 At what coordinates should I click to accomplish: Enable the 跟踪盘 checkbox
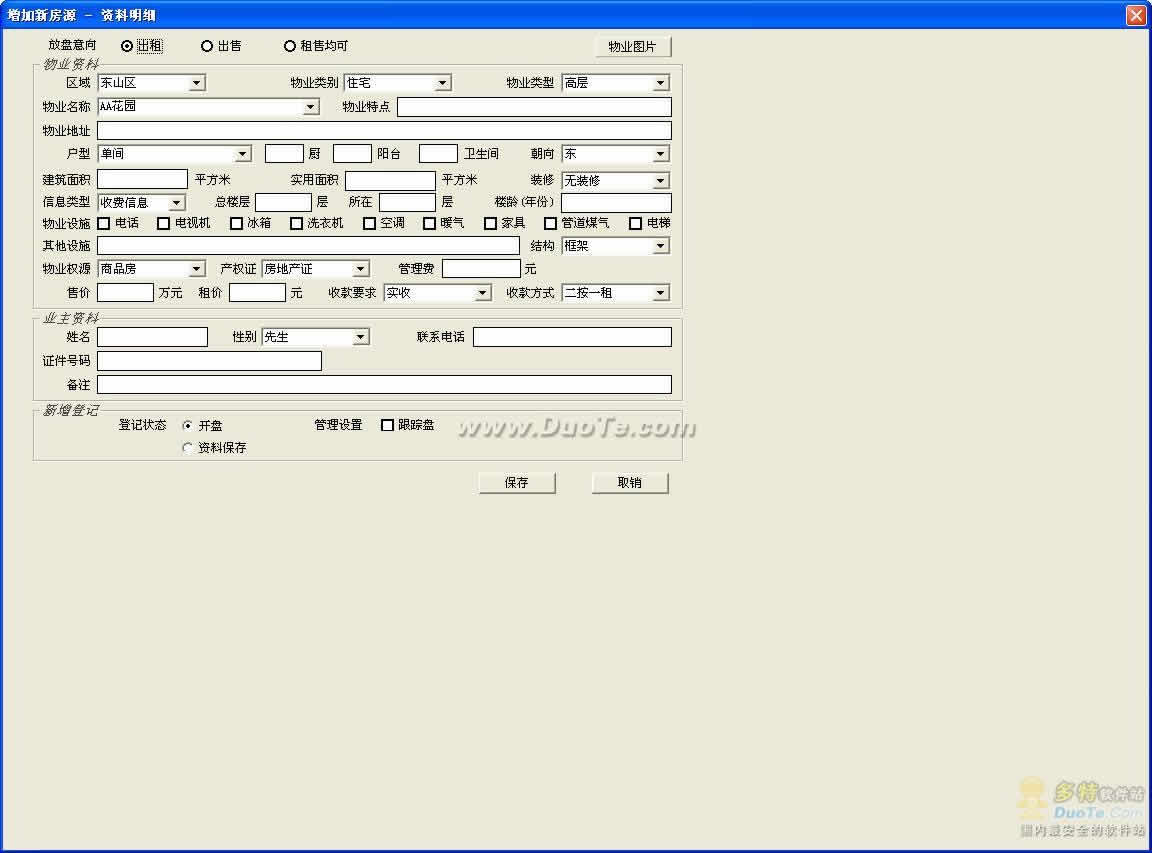(x=388, y=425)
